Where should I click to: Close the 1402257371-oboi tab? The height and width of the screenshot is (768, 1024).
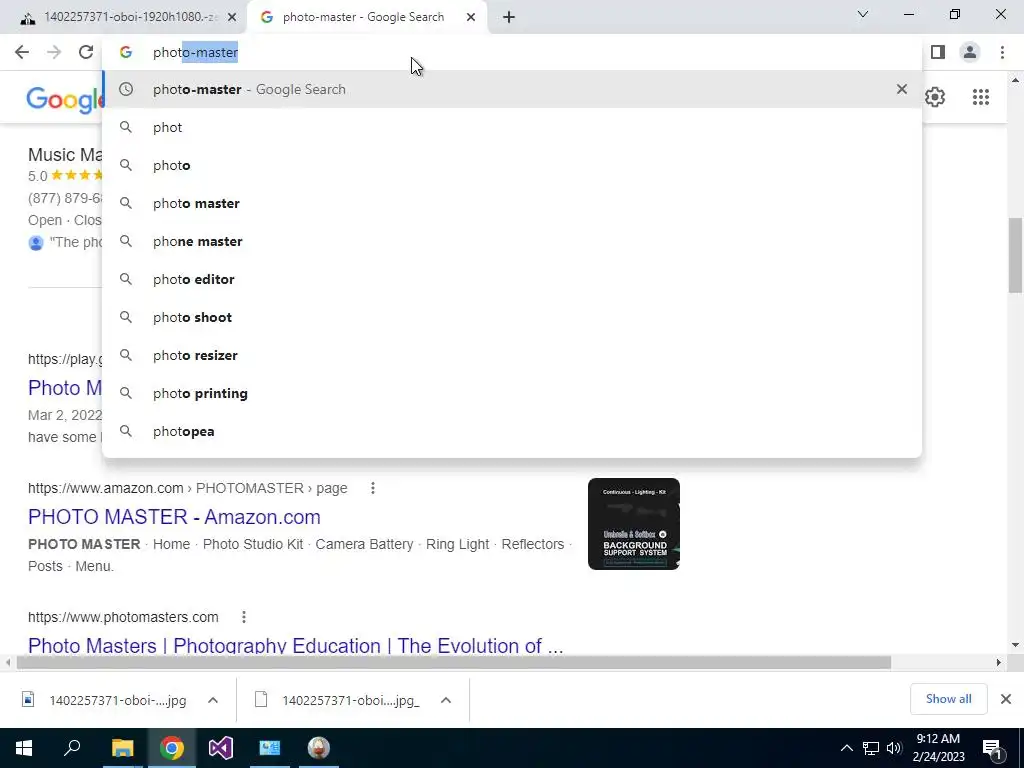coord(232,17)
